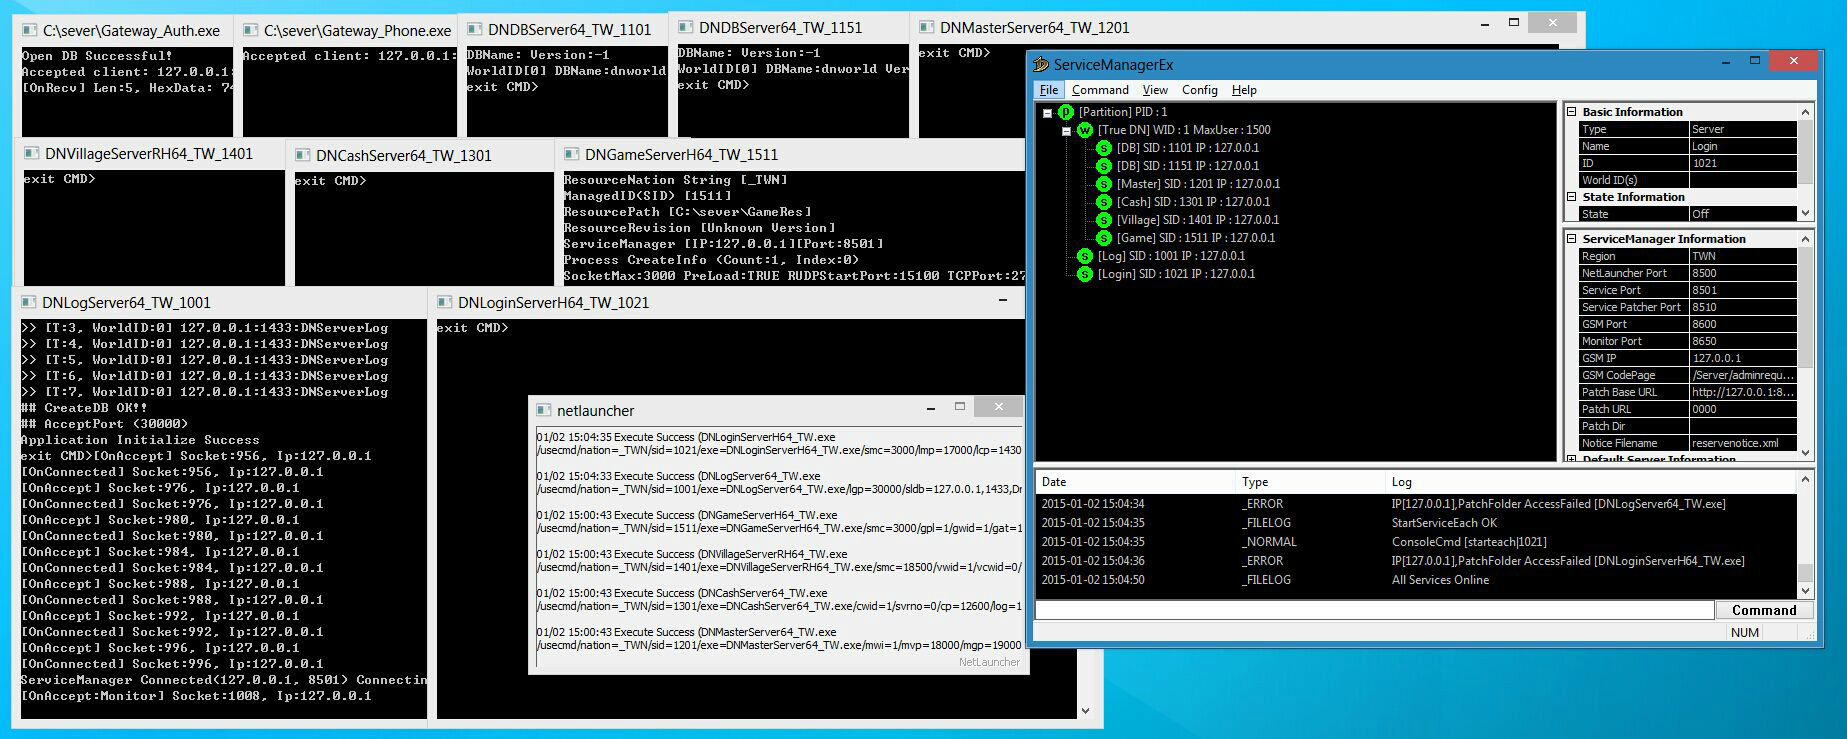Click the green P Partition icon
1847x739 pixels.
point(1065,112)
